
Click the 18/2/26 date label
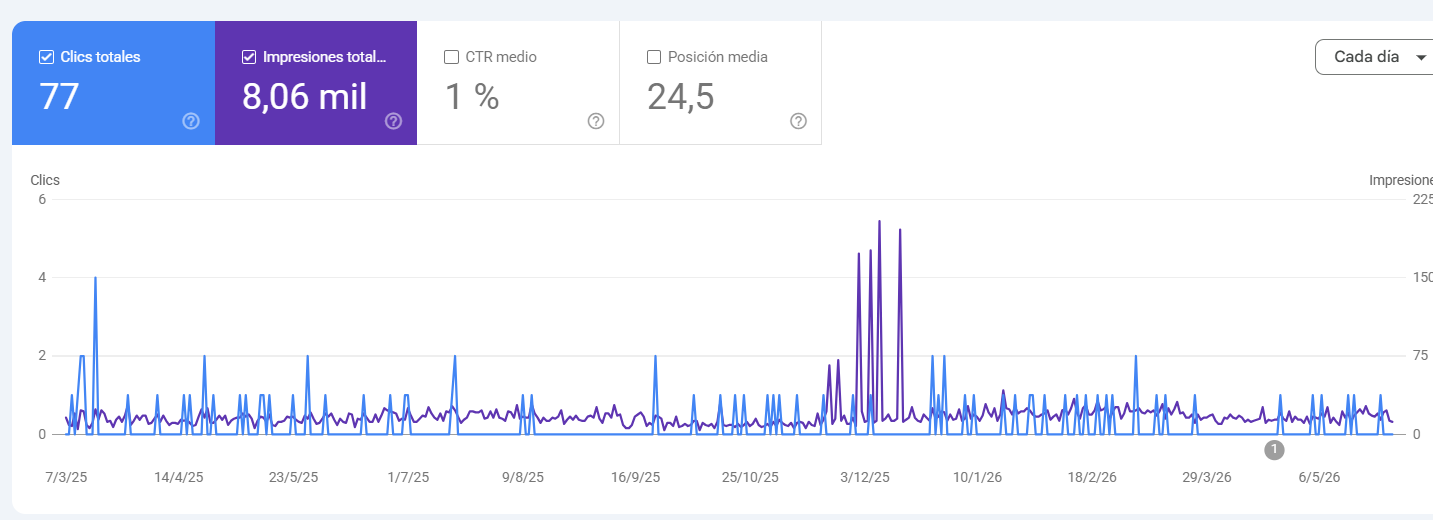click(x=1092, y=477)
